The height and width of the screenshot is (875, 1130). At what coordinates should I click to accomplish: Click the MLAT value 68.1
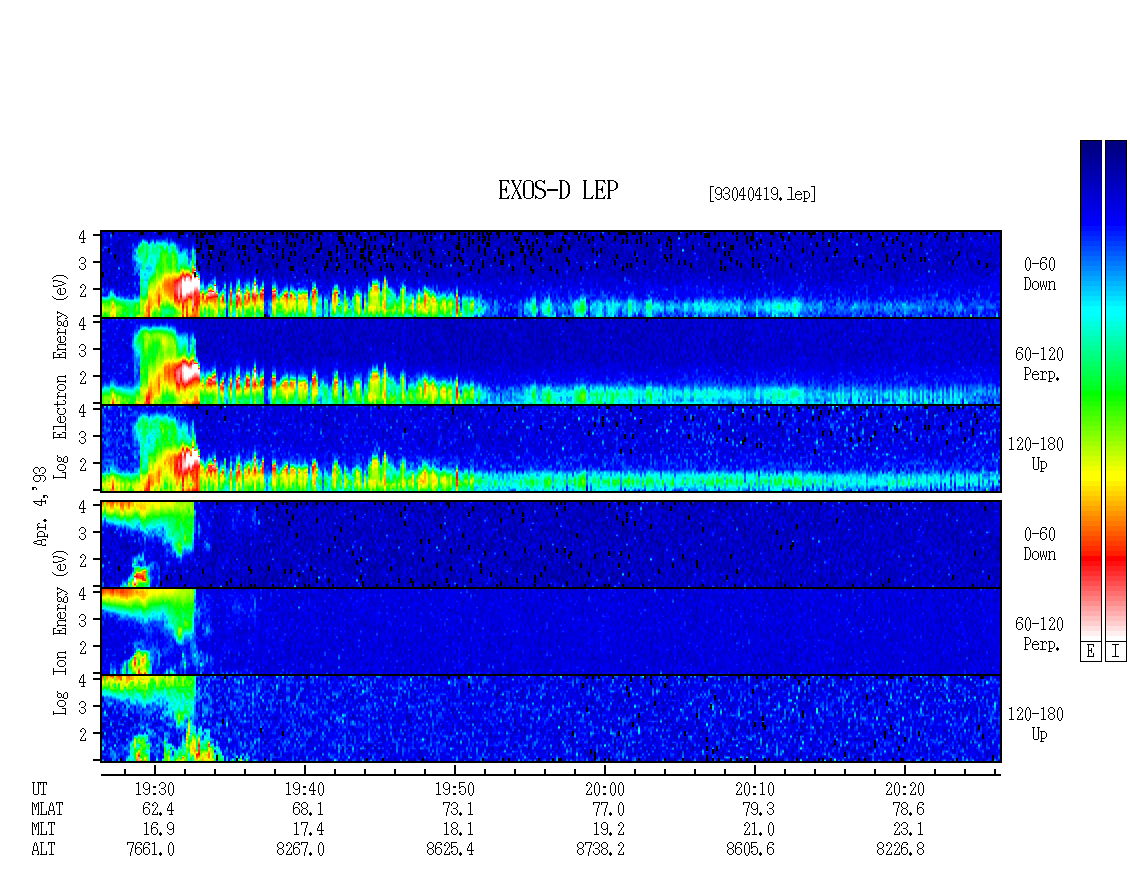[x=308, y=809]
